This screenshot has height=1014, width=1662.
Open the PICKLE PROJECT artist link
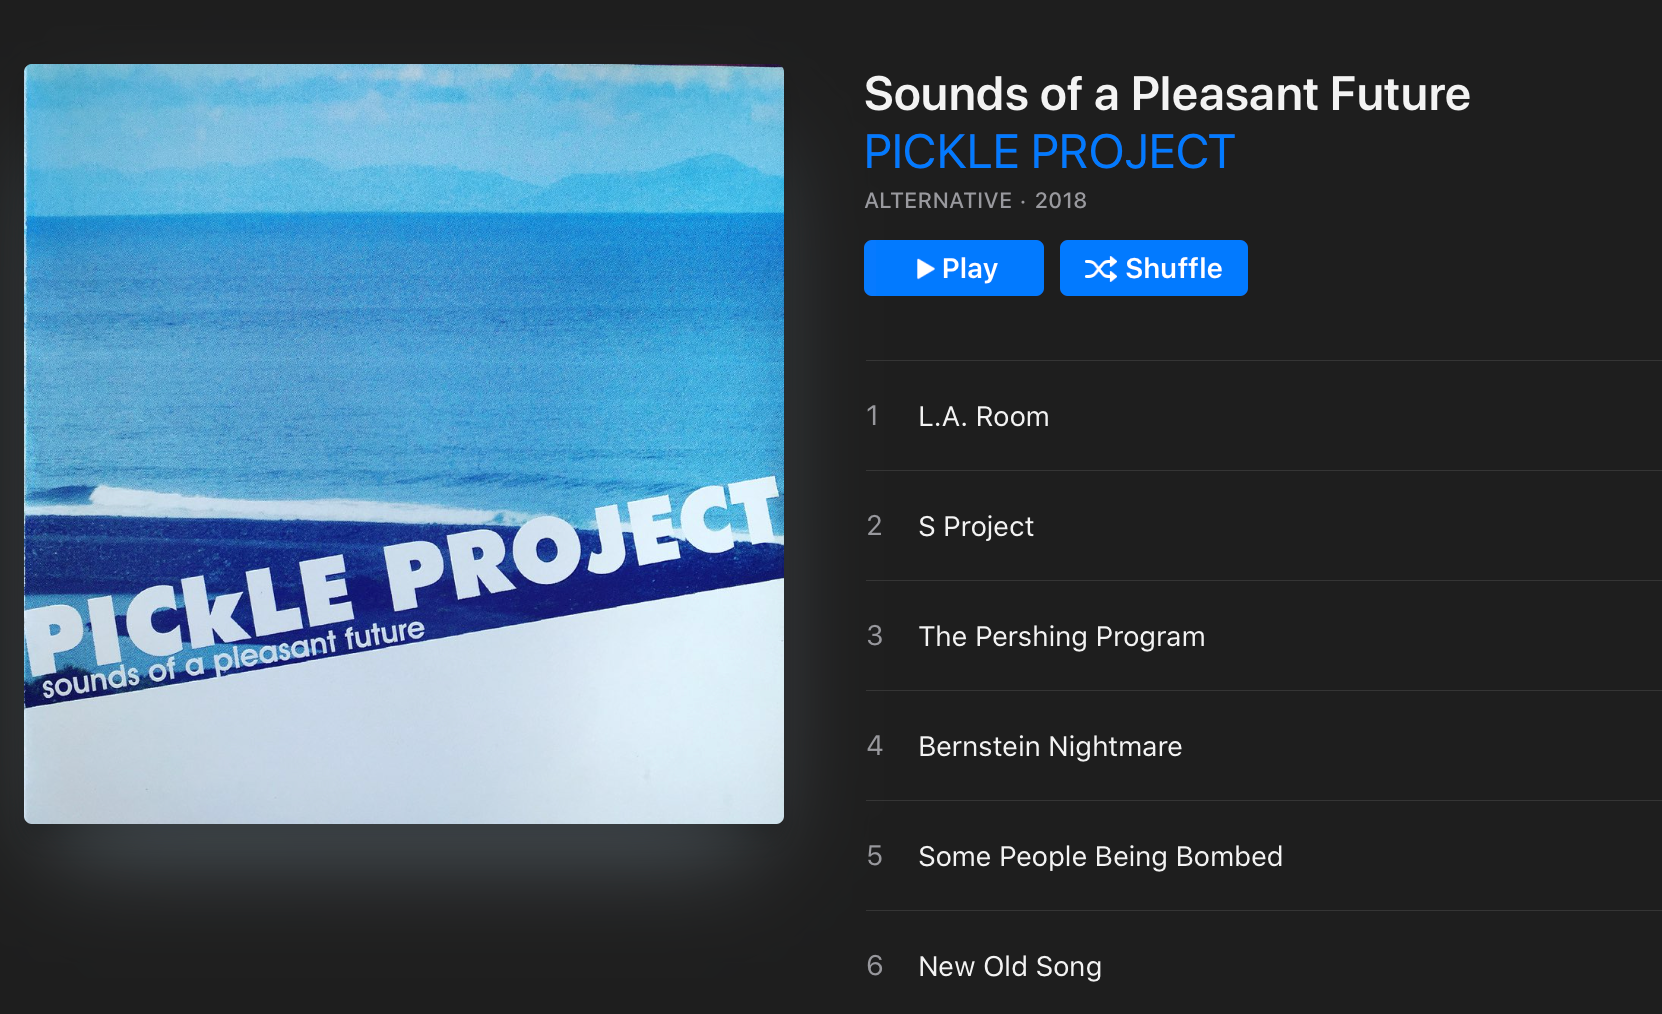pos(1049,152)
